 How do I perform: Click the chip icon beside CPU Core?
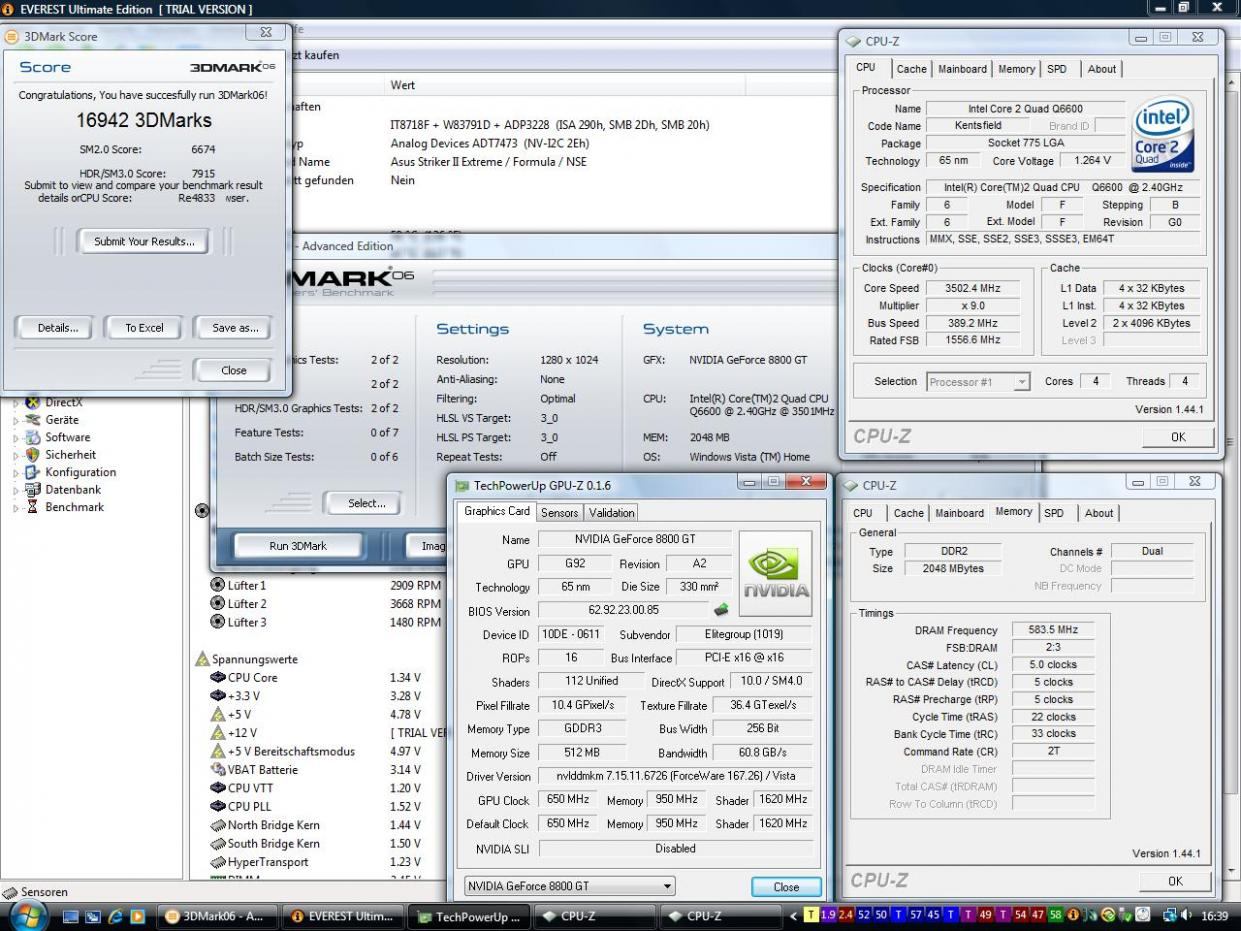218,678
